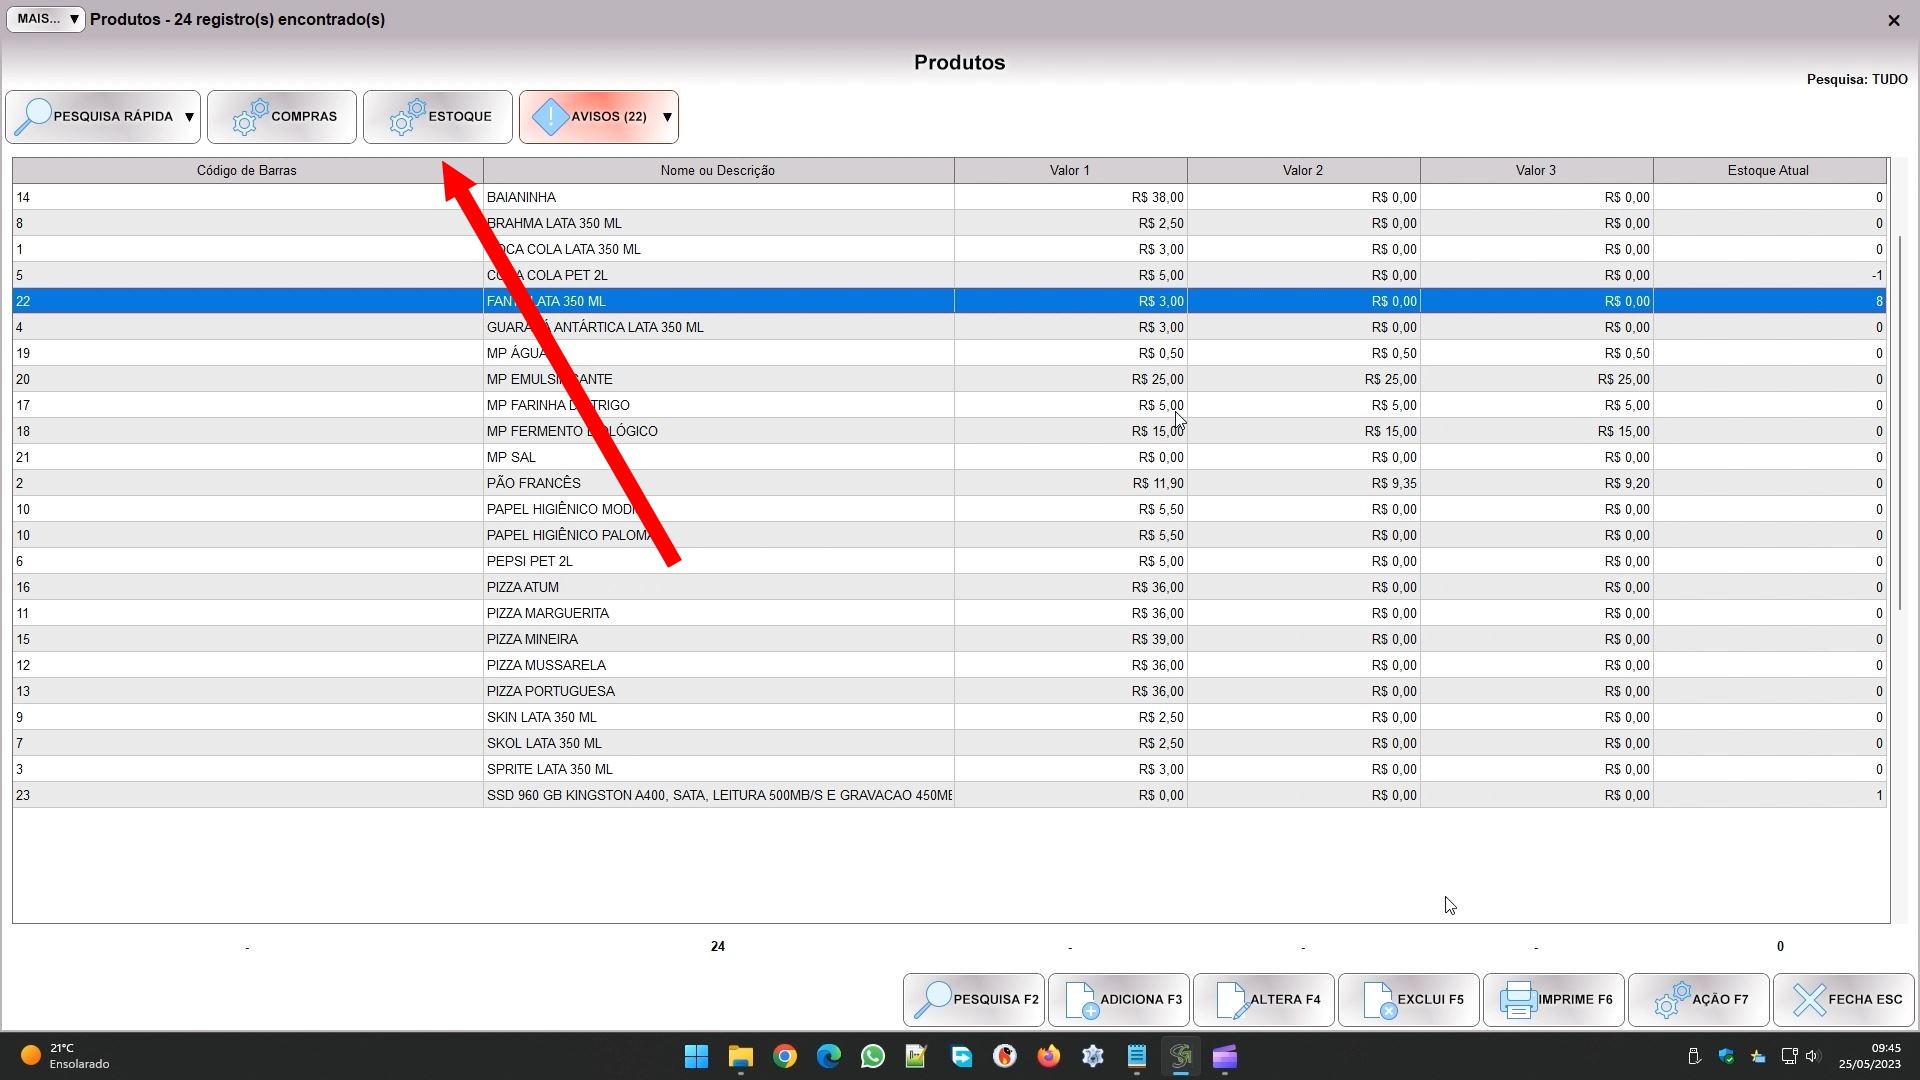Screen dimensions: 1920x1080
Task: Click R$ 39,00 price of Pizza Mineira
Action: pyautogui.click(x=1158, y=639)
